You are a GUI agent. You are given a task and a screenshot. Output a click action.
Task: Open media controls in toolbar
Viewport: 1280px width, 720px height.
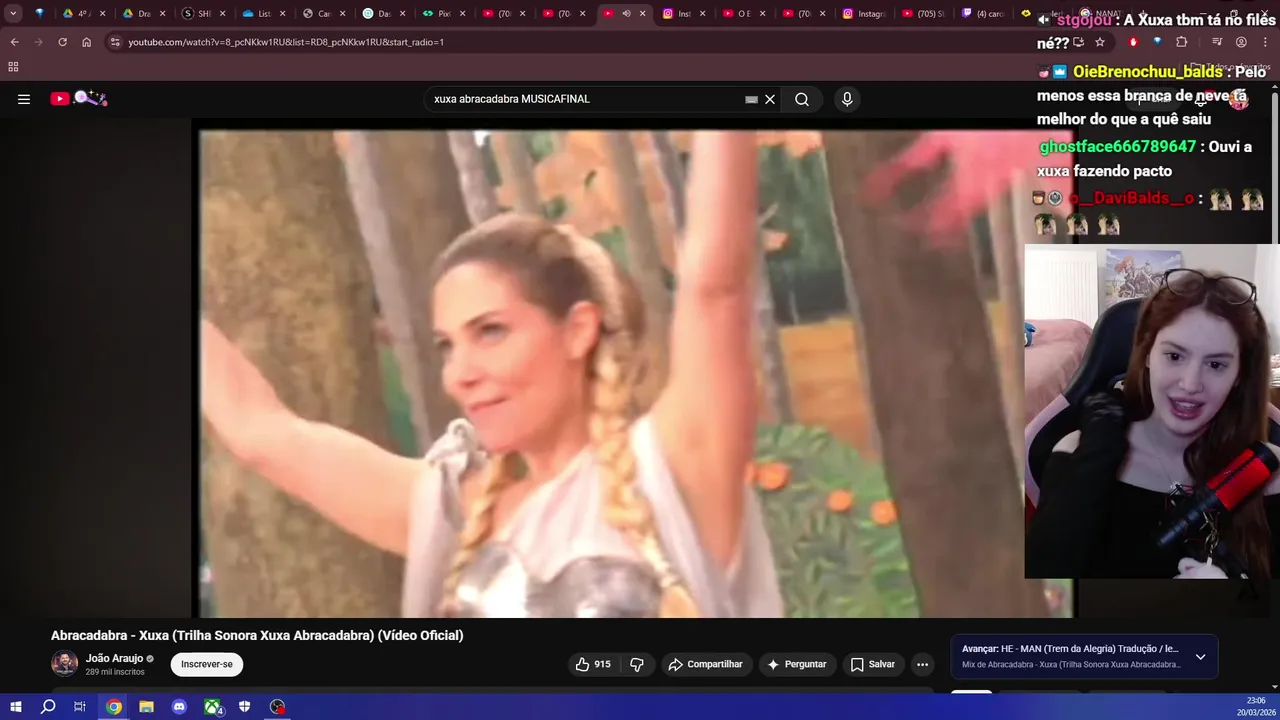click(x=1217, y=42)
